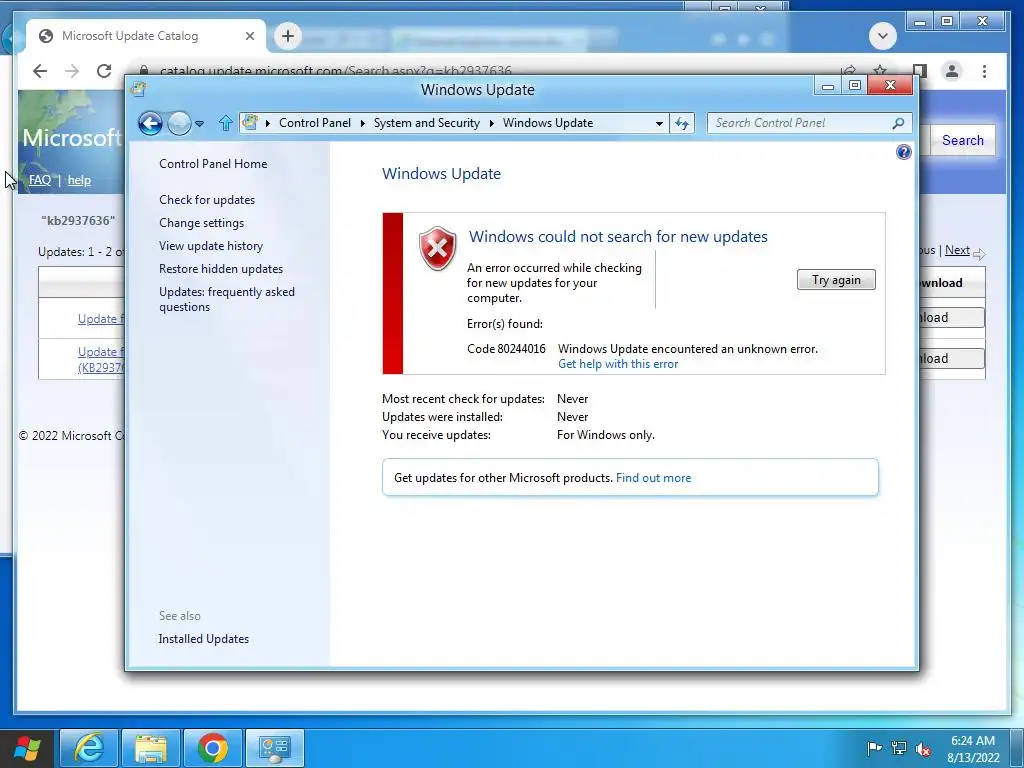Click Chrome's Forward navigation arrow
The width and height of the screenshot is (1024, 768).
pyautogui.click(x=72, y=71)
